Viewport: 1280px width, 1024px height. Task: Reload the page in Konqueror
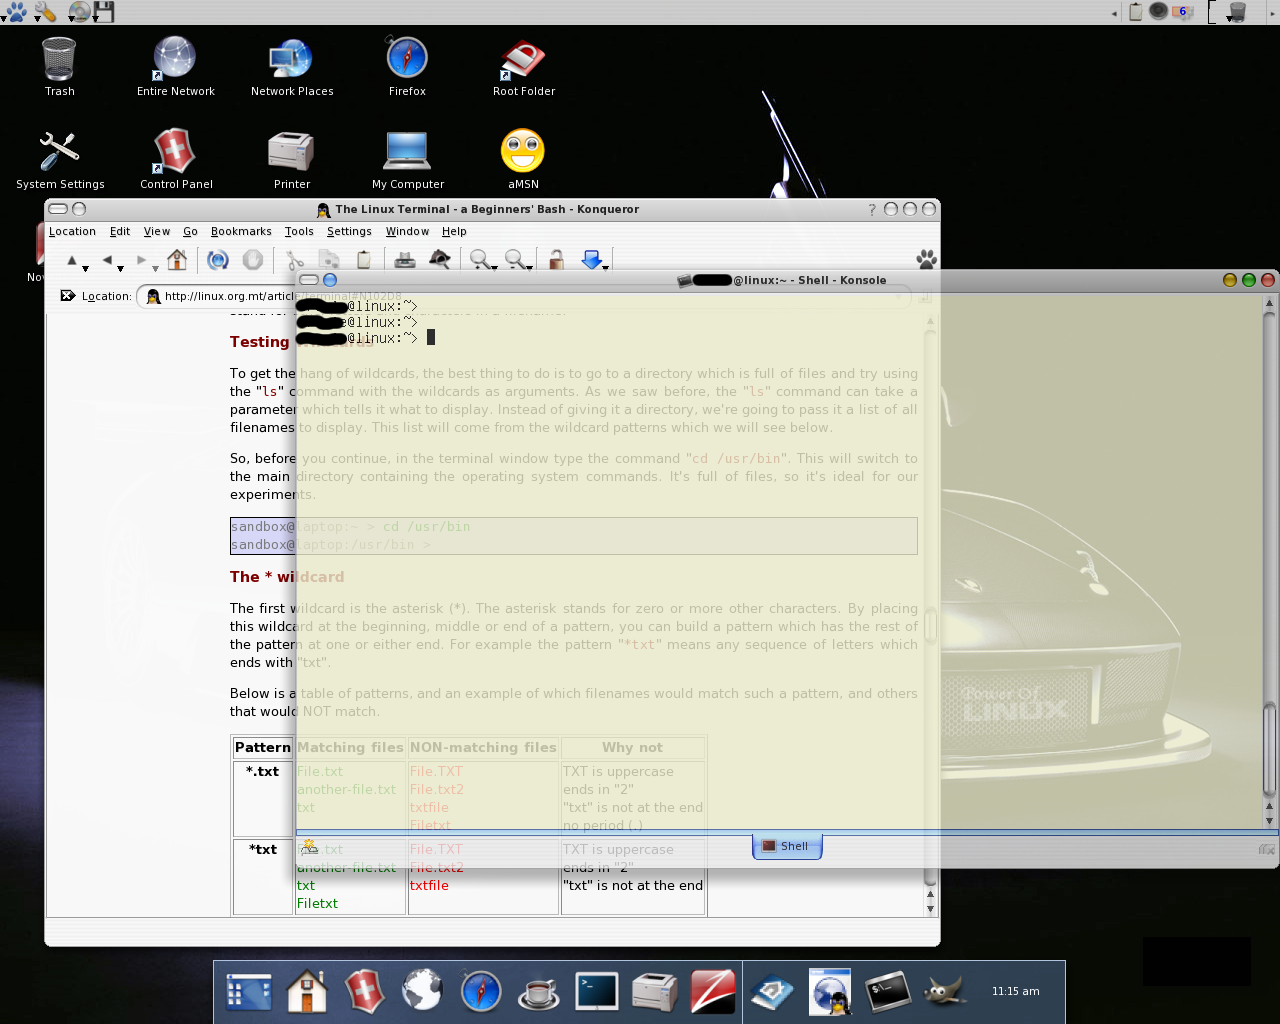[217, 260]
